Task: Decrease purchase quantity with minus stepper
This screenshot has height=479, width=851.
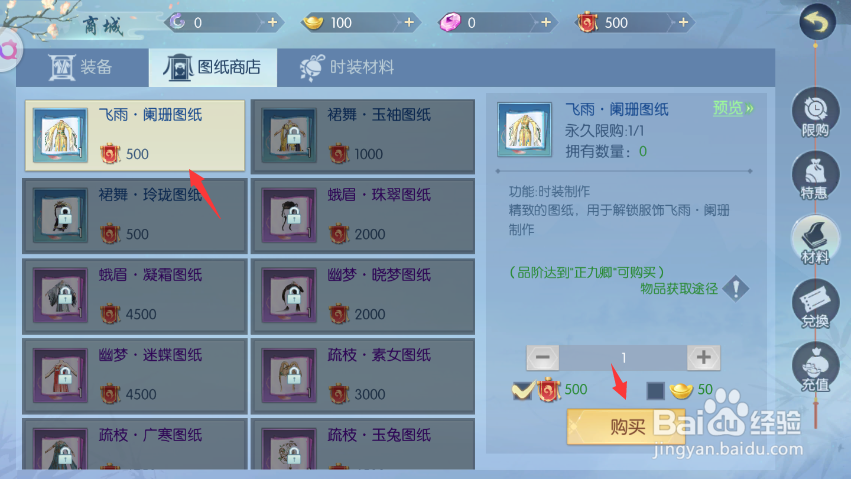Action: (543, 357)
